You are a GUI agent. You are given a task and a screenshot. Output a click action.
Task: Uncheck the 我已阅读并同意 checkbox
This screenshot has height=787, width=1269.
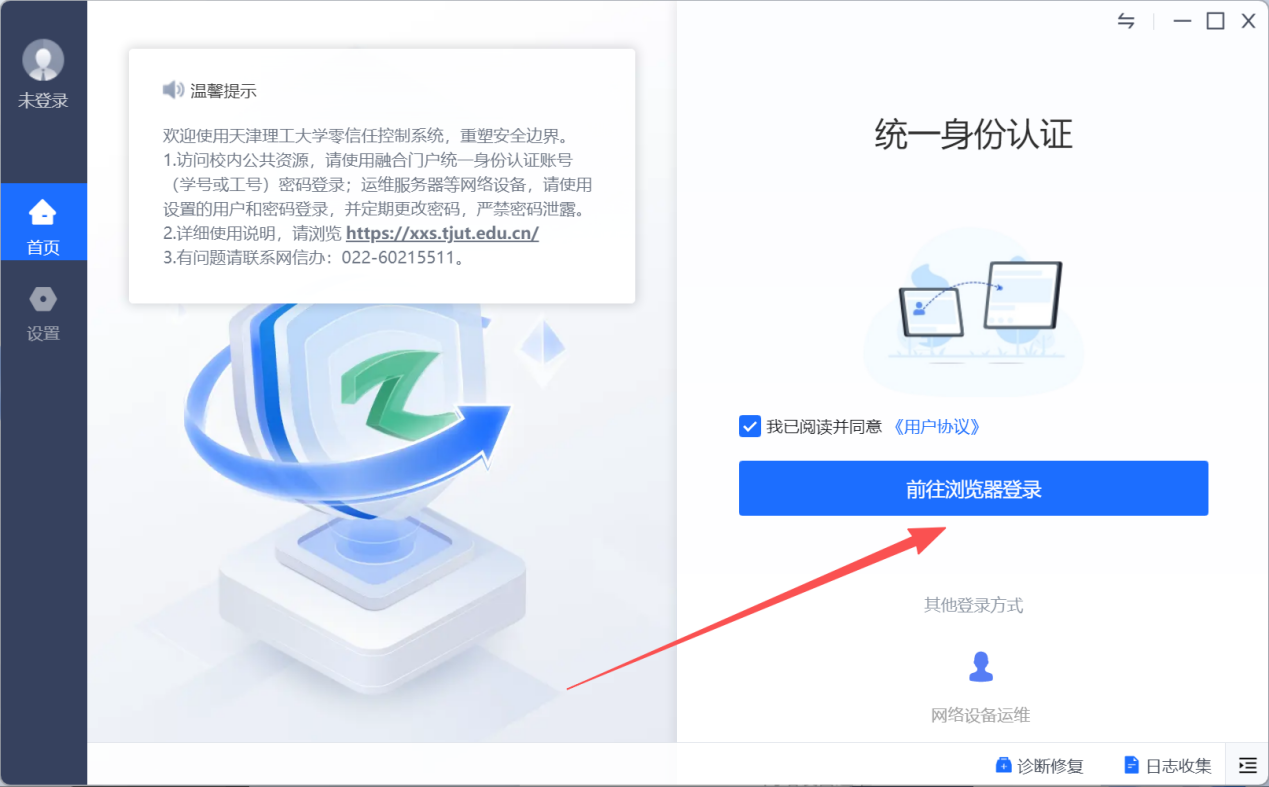coord(750,426)
